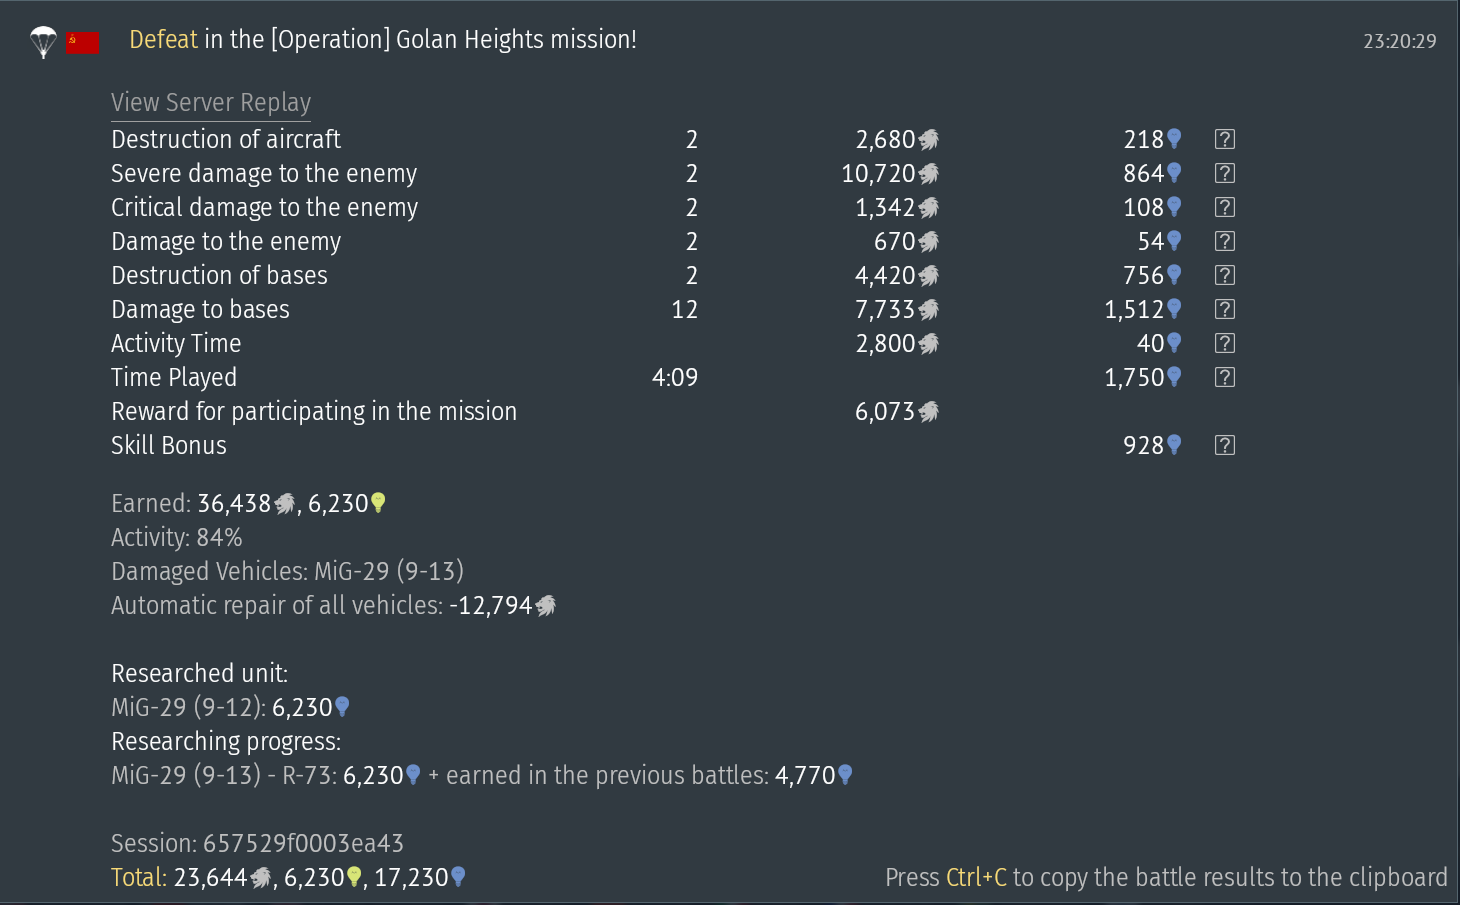Click the Soviet flag icon
The width and height of the screenshot is (1460, 905).
click(83, 42)
